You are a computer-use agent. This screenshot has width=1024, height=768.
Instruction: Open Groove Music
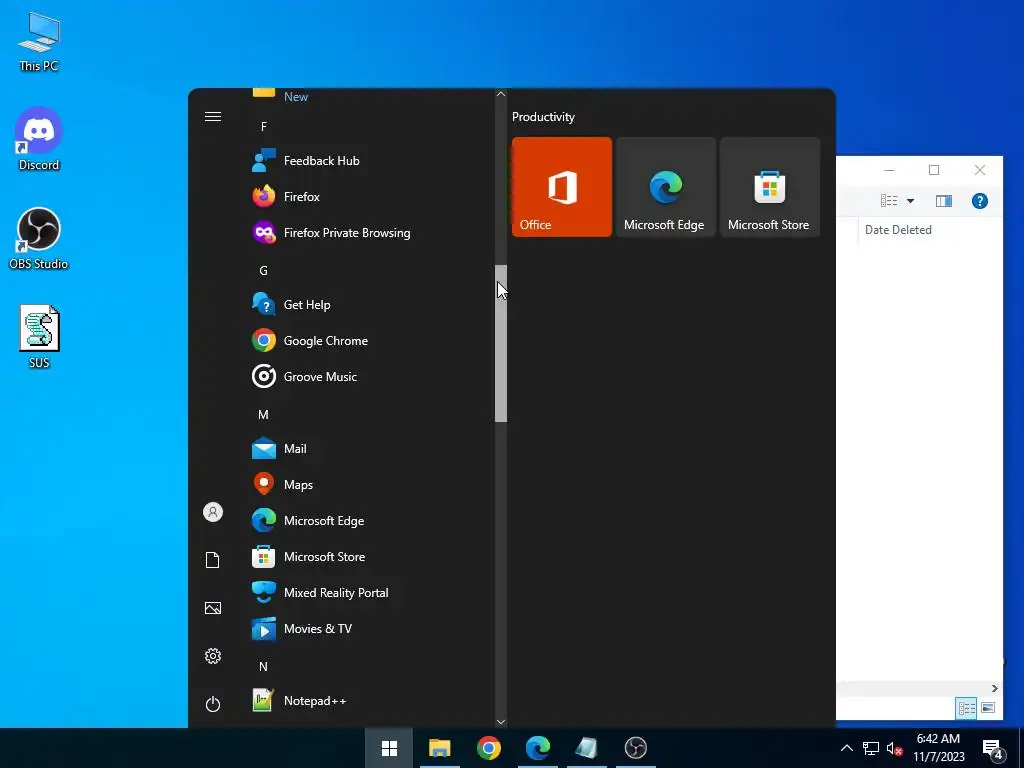click(x=369, y=377)
